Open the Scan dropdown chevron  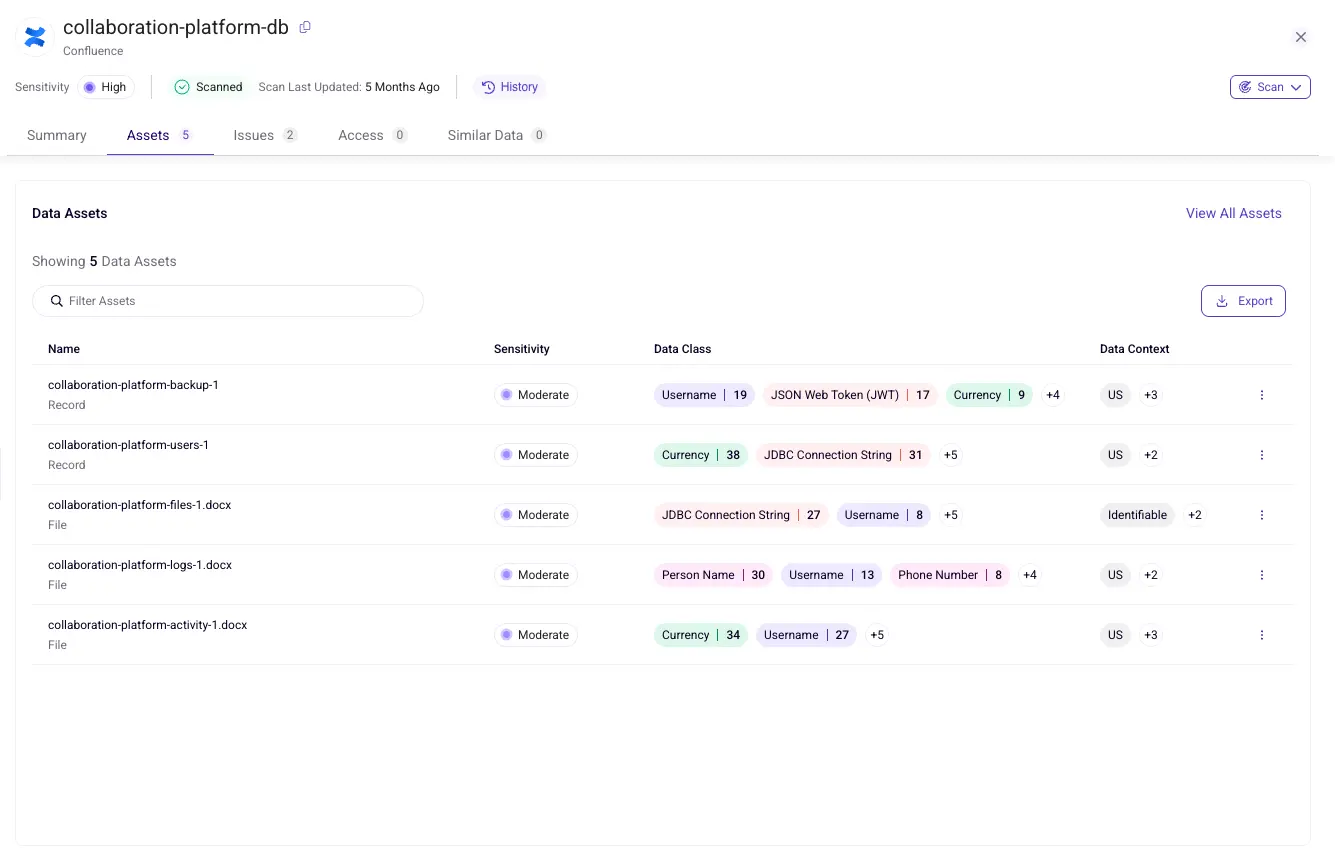pyautogui.click(x=1296, y=87)
